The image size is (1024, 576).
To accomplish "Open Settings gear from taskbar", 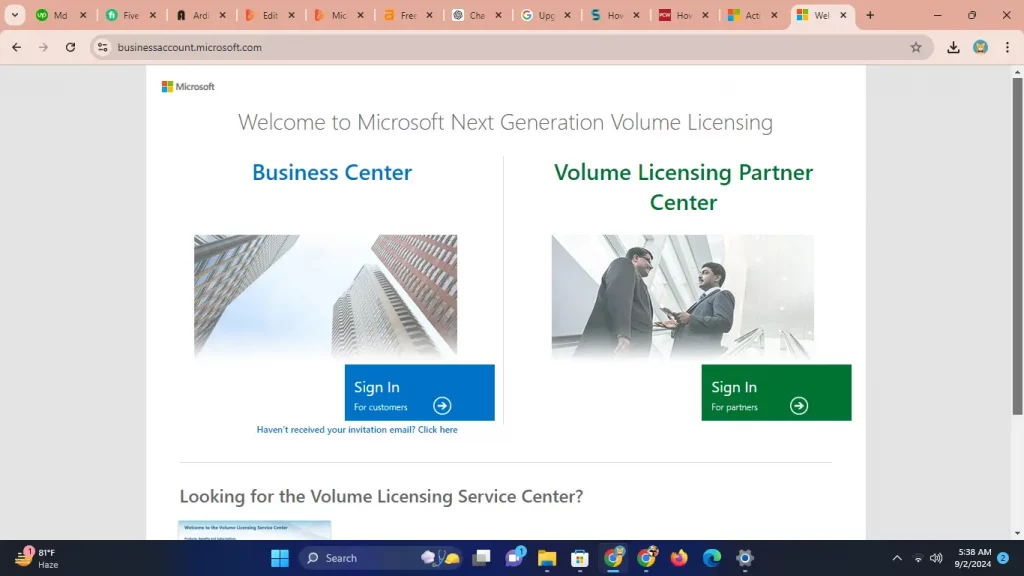I will coord(745,558).
